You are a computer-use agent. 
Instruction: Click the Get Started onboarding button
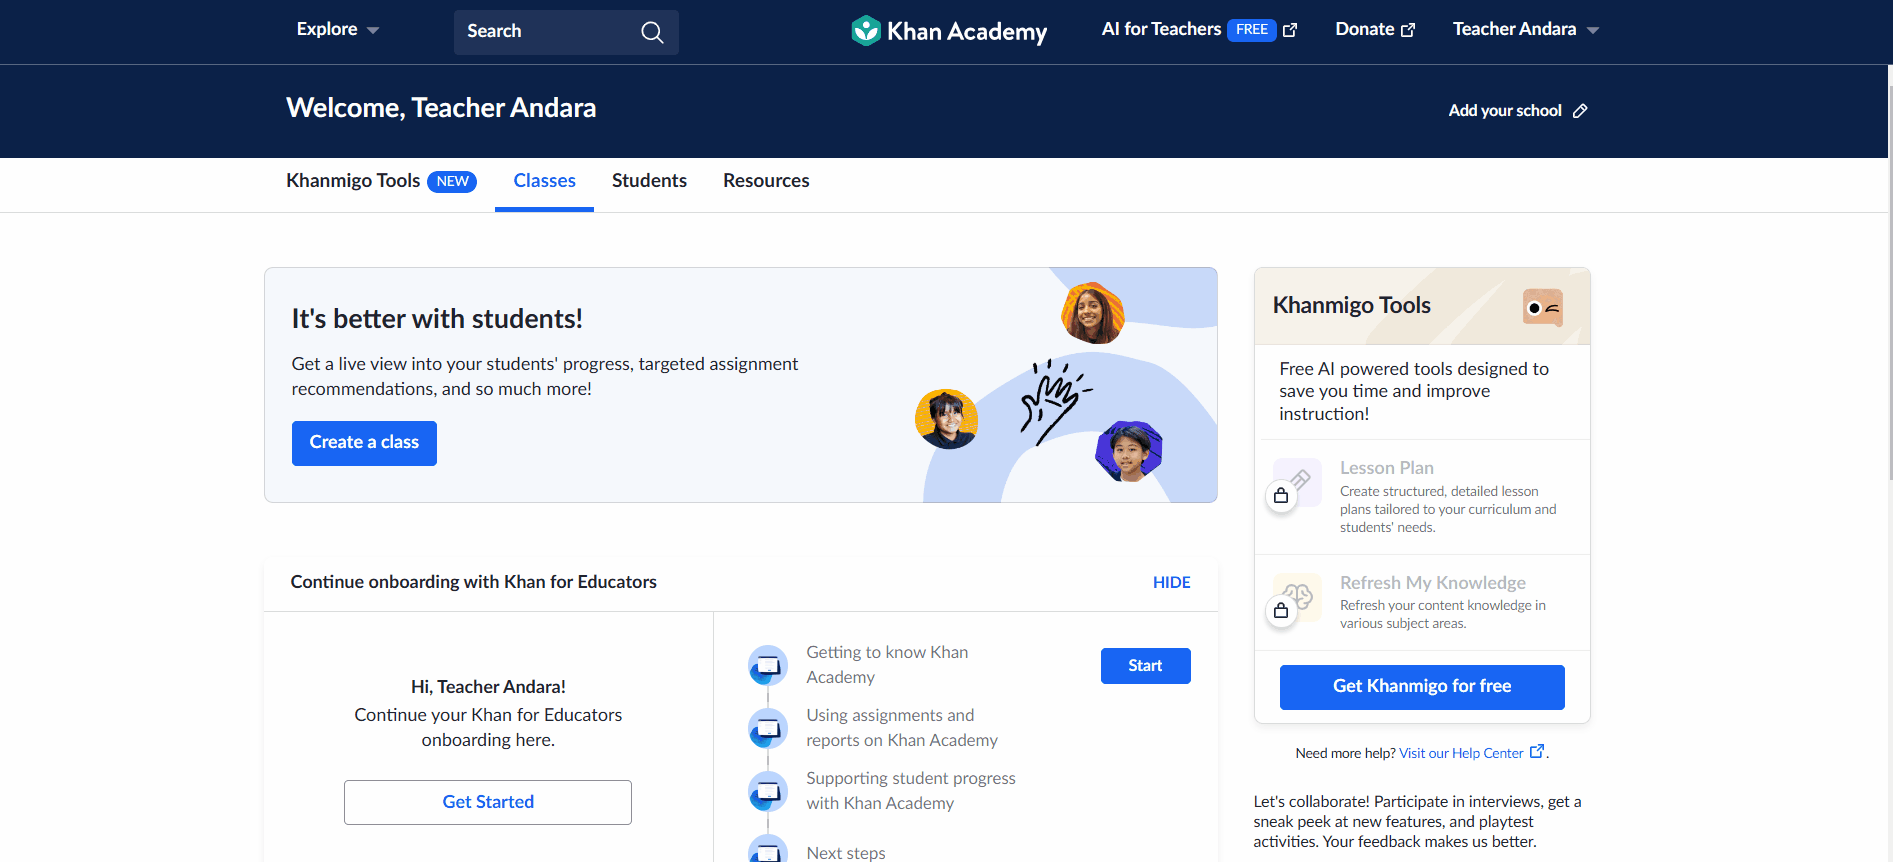(x=488, y=802)
